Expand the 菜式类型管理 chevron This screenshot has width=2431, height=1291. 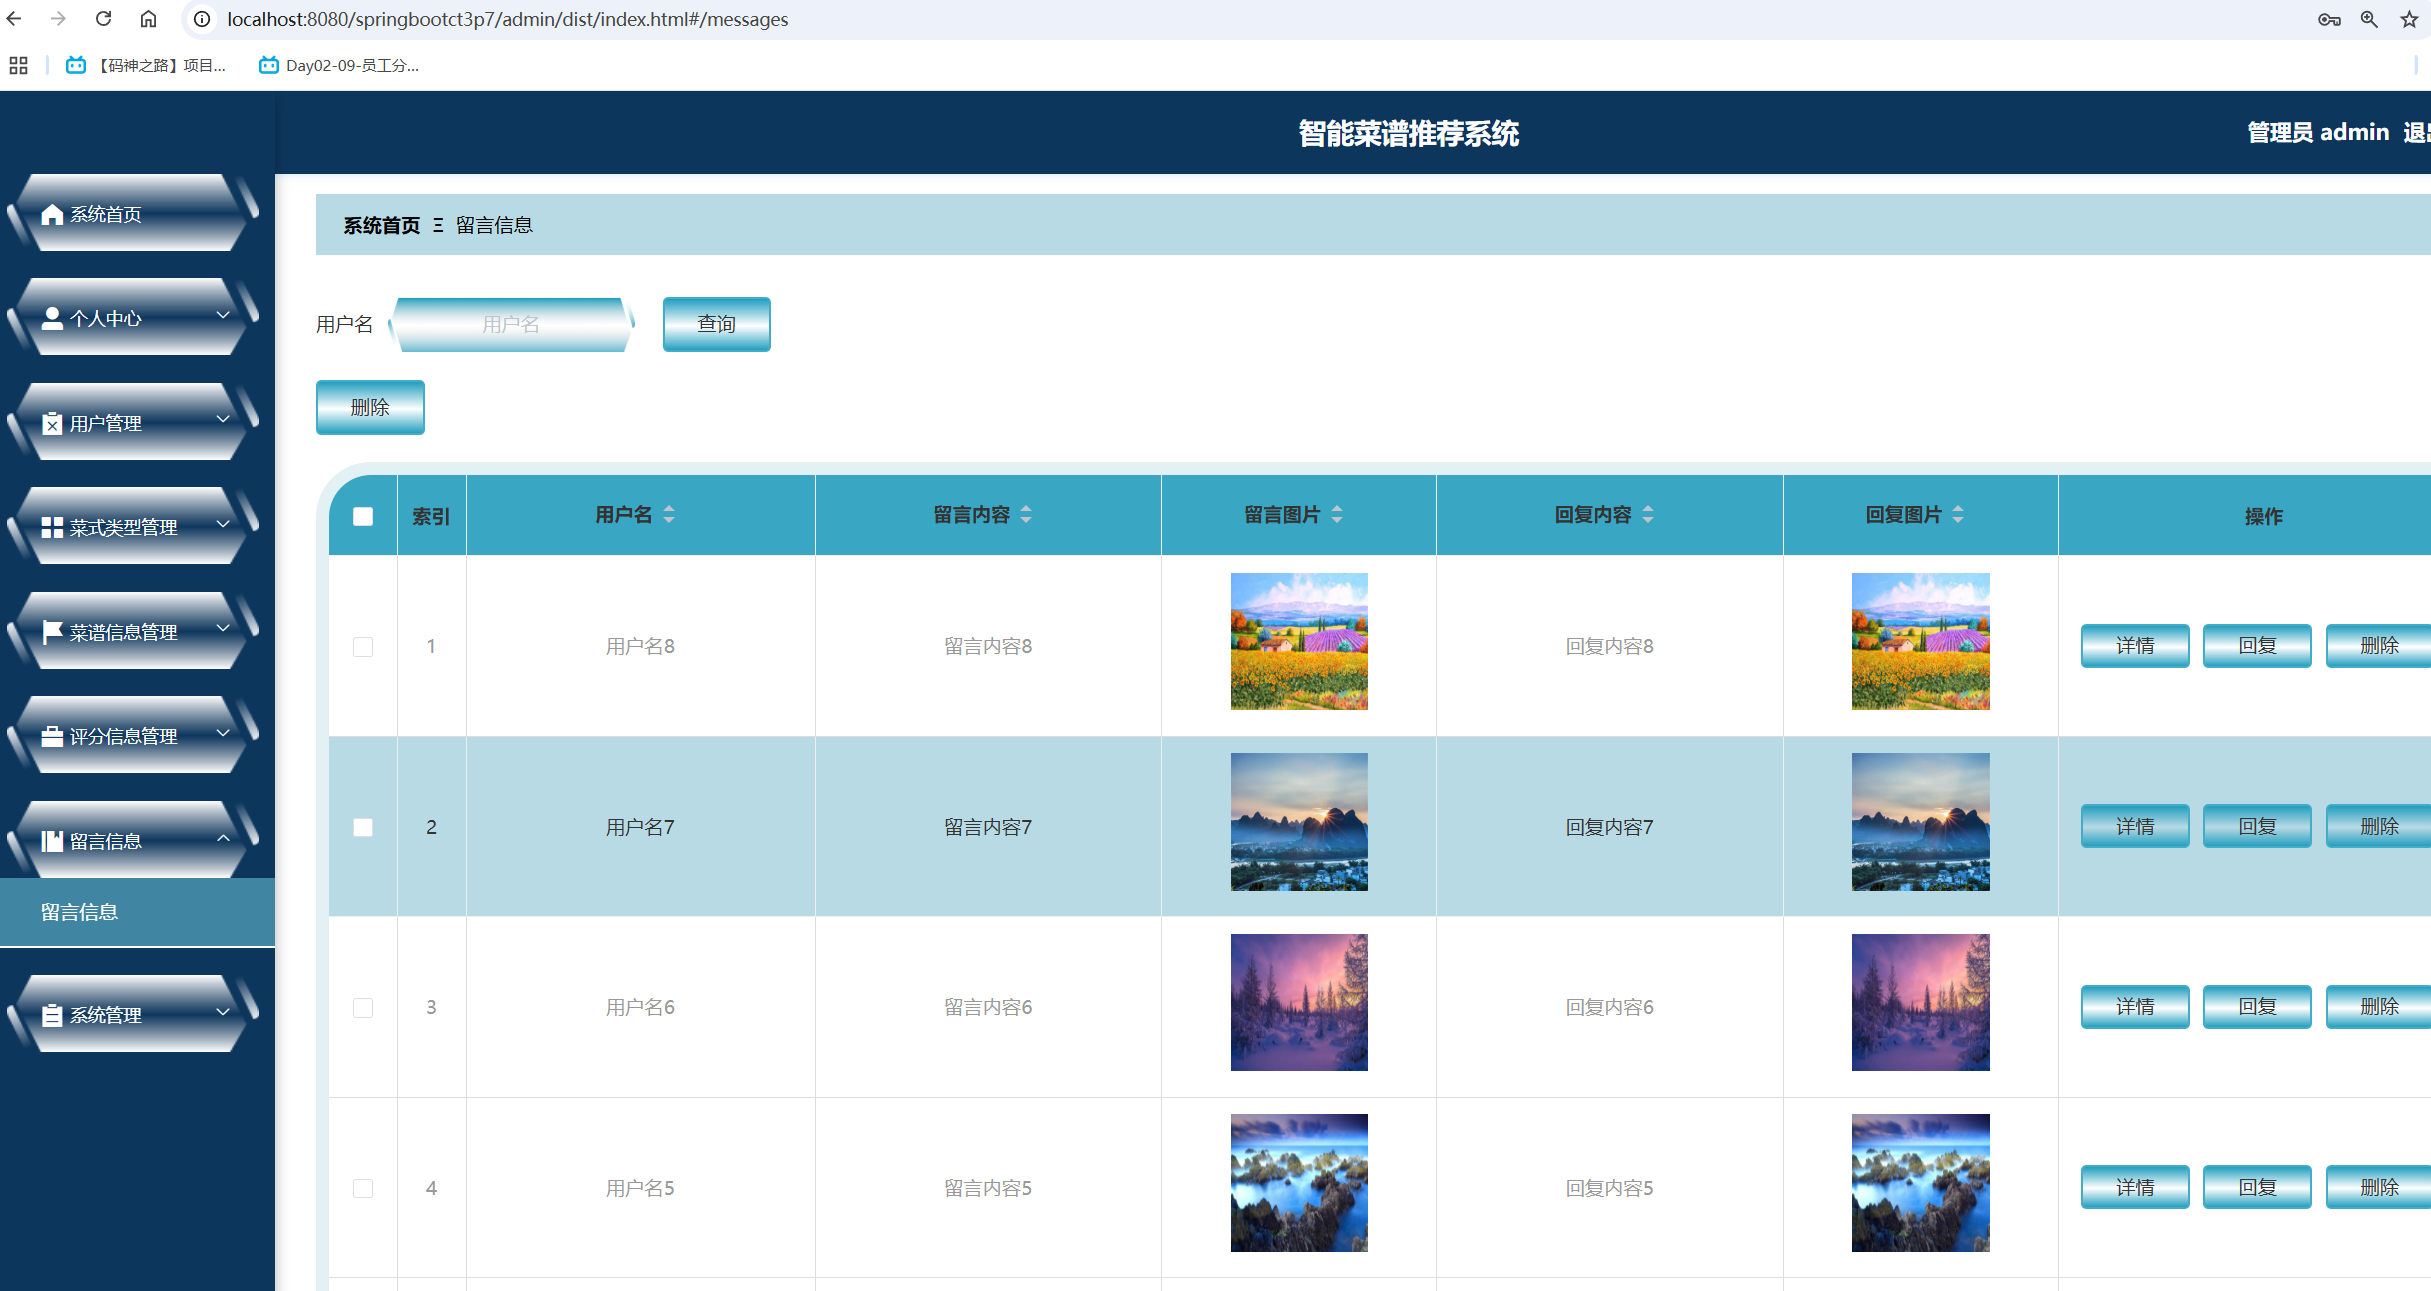(223, 524)
